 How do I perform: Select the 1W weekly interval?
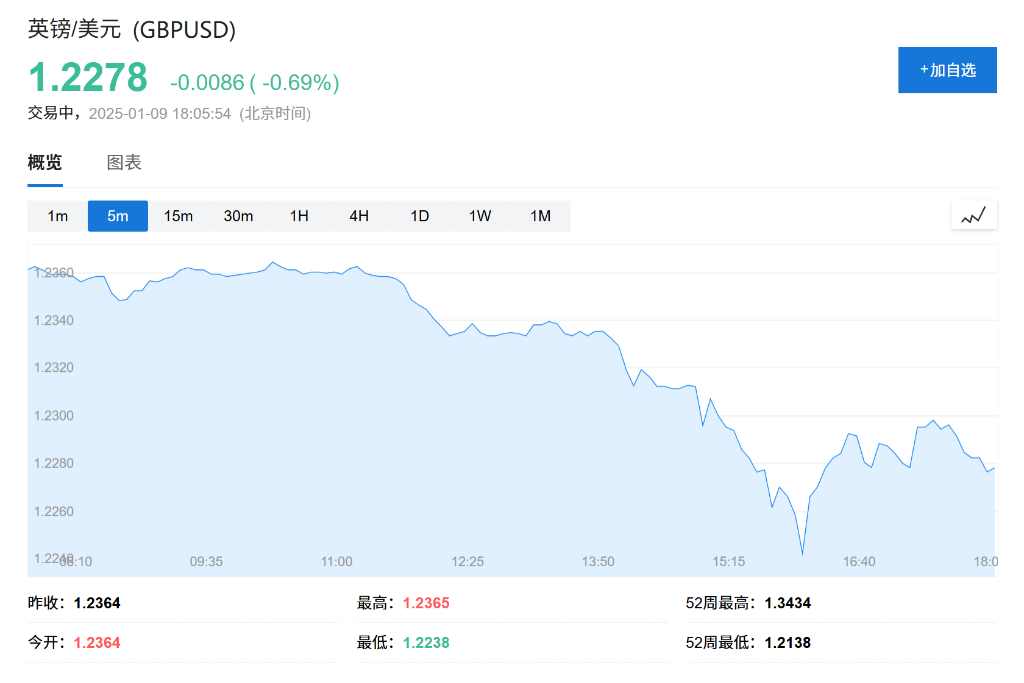point(480,216)
